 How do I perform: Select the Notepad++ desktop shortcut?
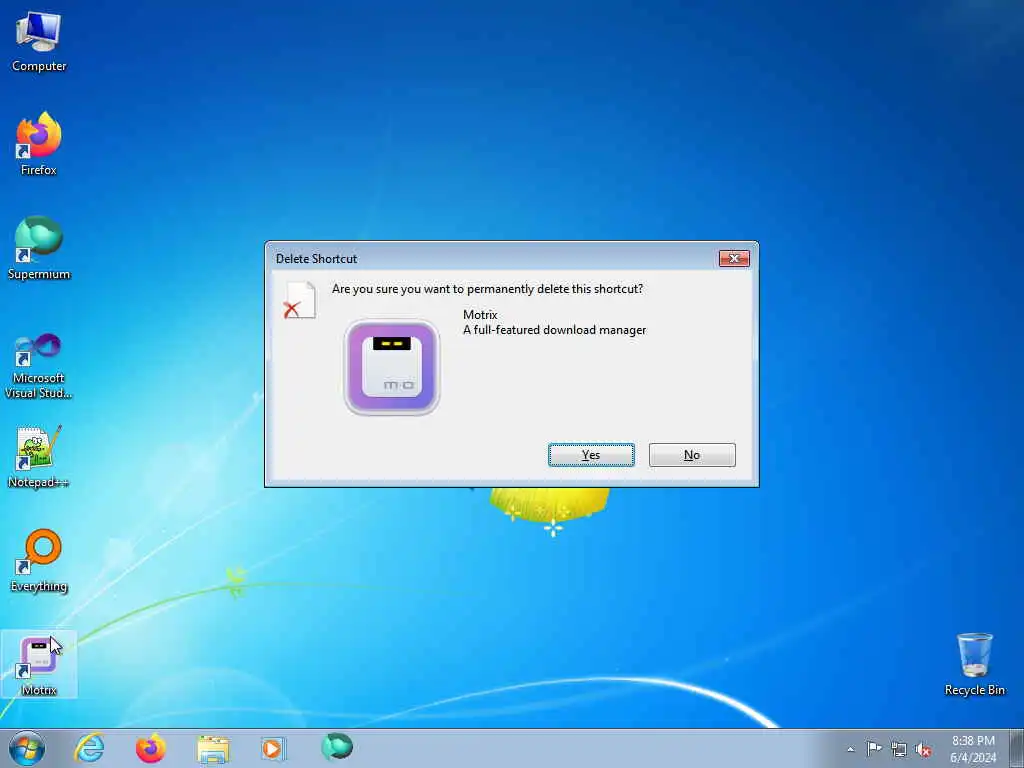pyautogui.click(x=39, y=456)
